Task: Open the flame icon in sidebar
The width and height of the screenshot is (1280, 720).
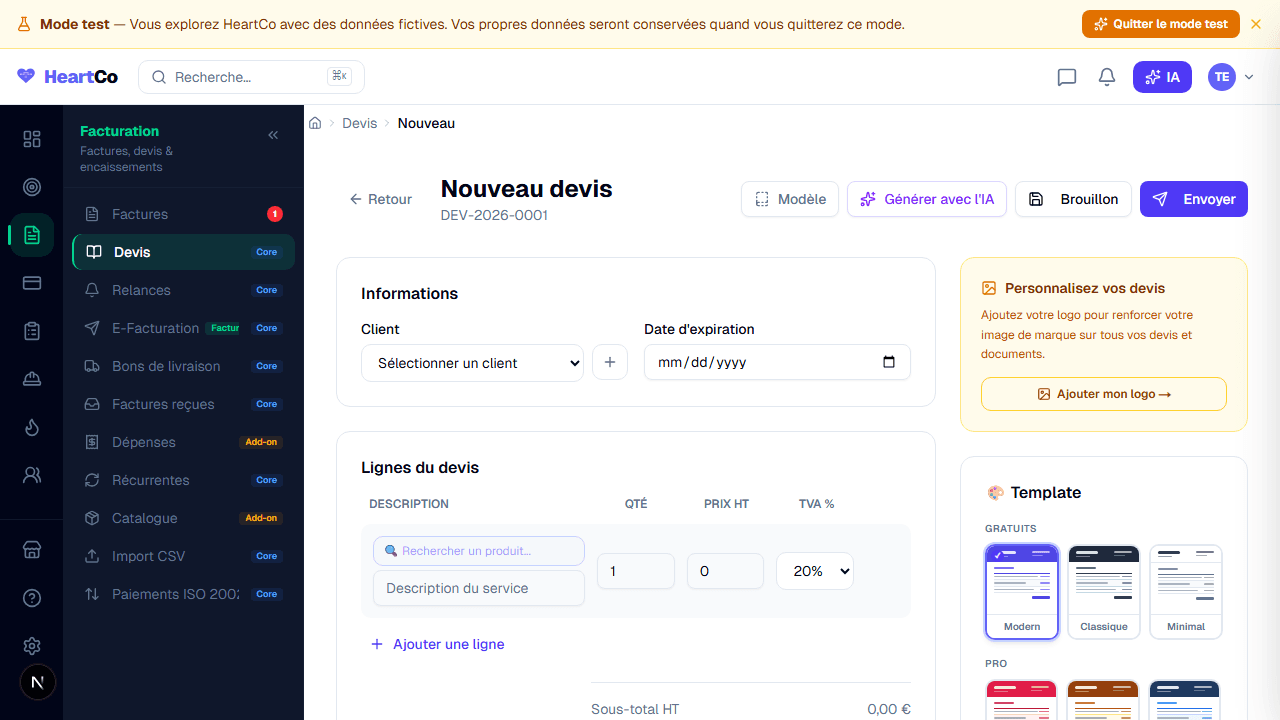Action: pos(31,427)
